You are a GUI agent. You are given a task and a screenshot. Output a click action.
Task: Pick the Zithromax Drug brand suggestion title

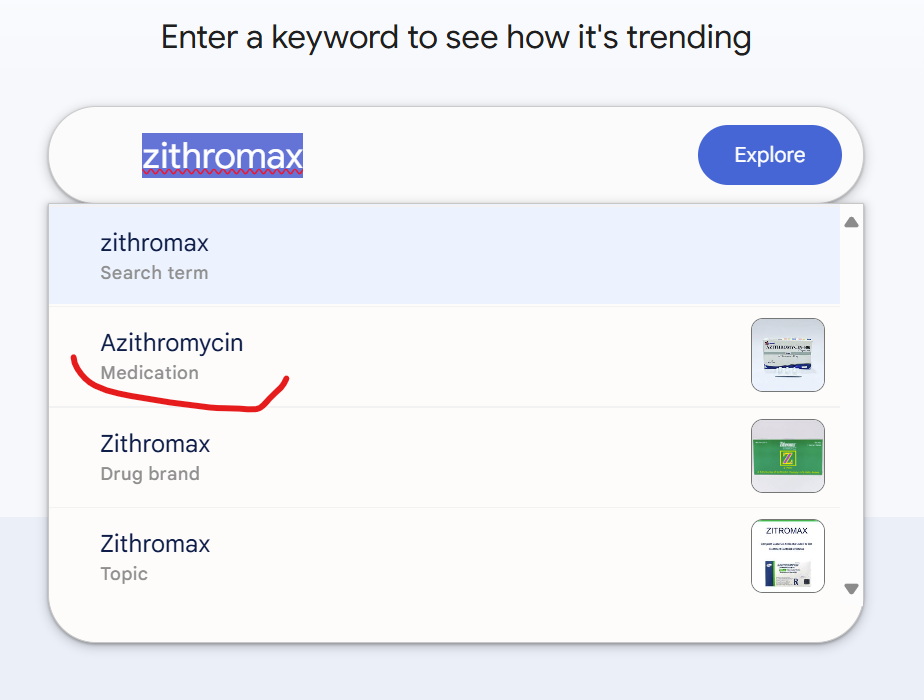coord(155,443)
